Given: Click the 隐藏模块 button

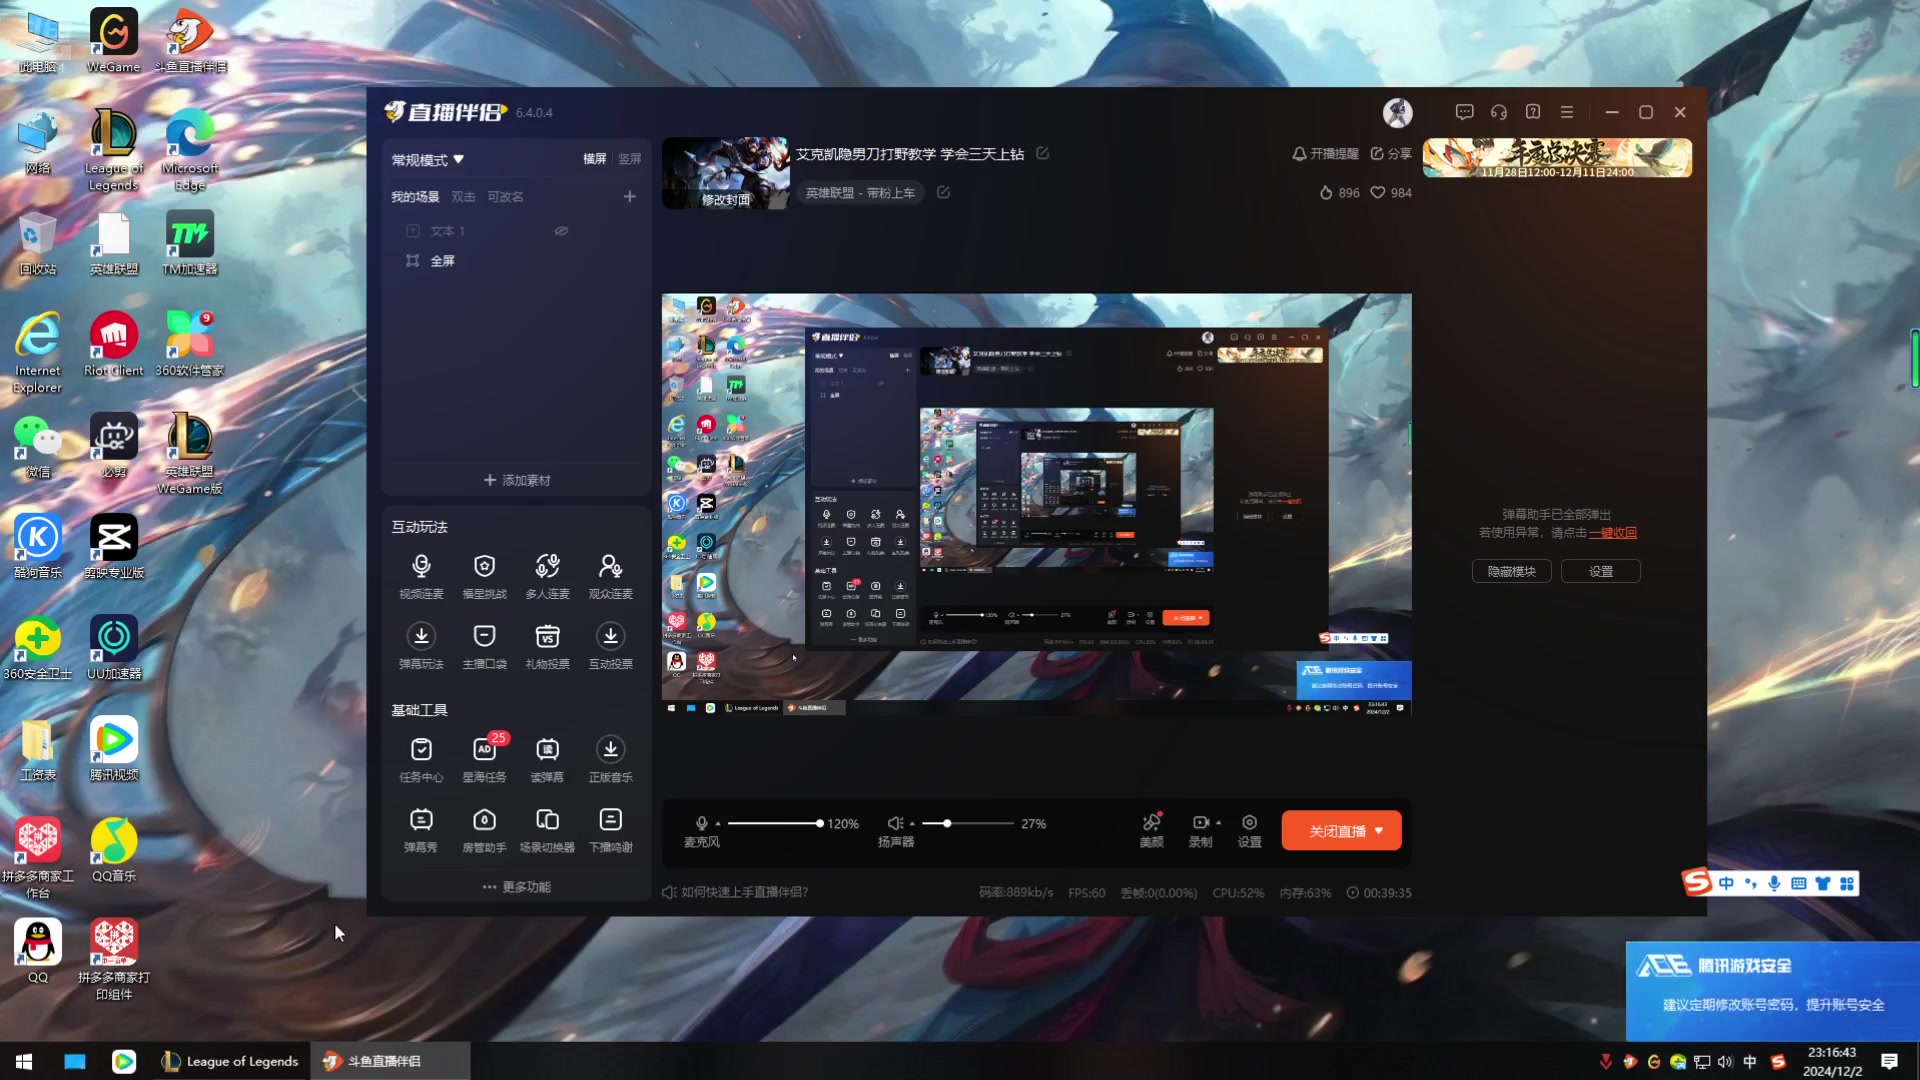Looking at the screenshot, I should click(x=1511, y=571).
